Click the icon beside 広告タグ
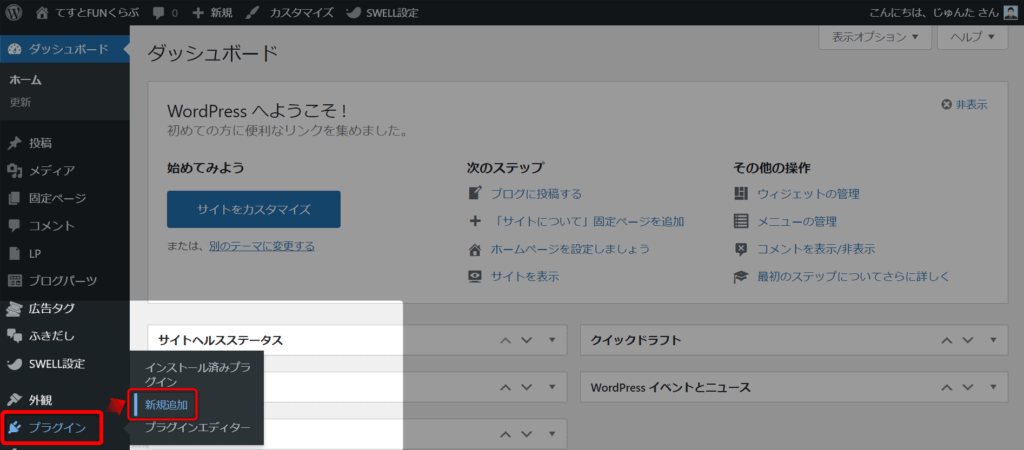 coord(14,309)
